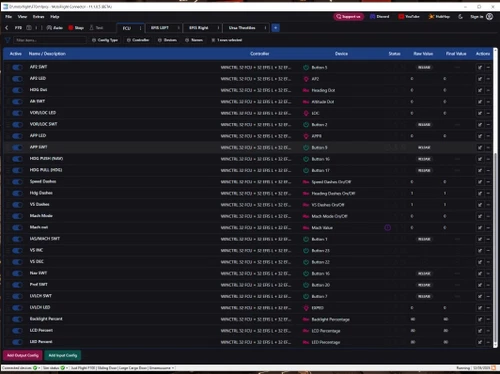Delete the VS INC row
Image resolution: width=500 pixels, height=374 pixels.
pyautogui.click(x=488, y=250)
